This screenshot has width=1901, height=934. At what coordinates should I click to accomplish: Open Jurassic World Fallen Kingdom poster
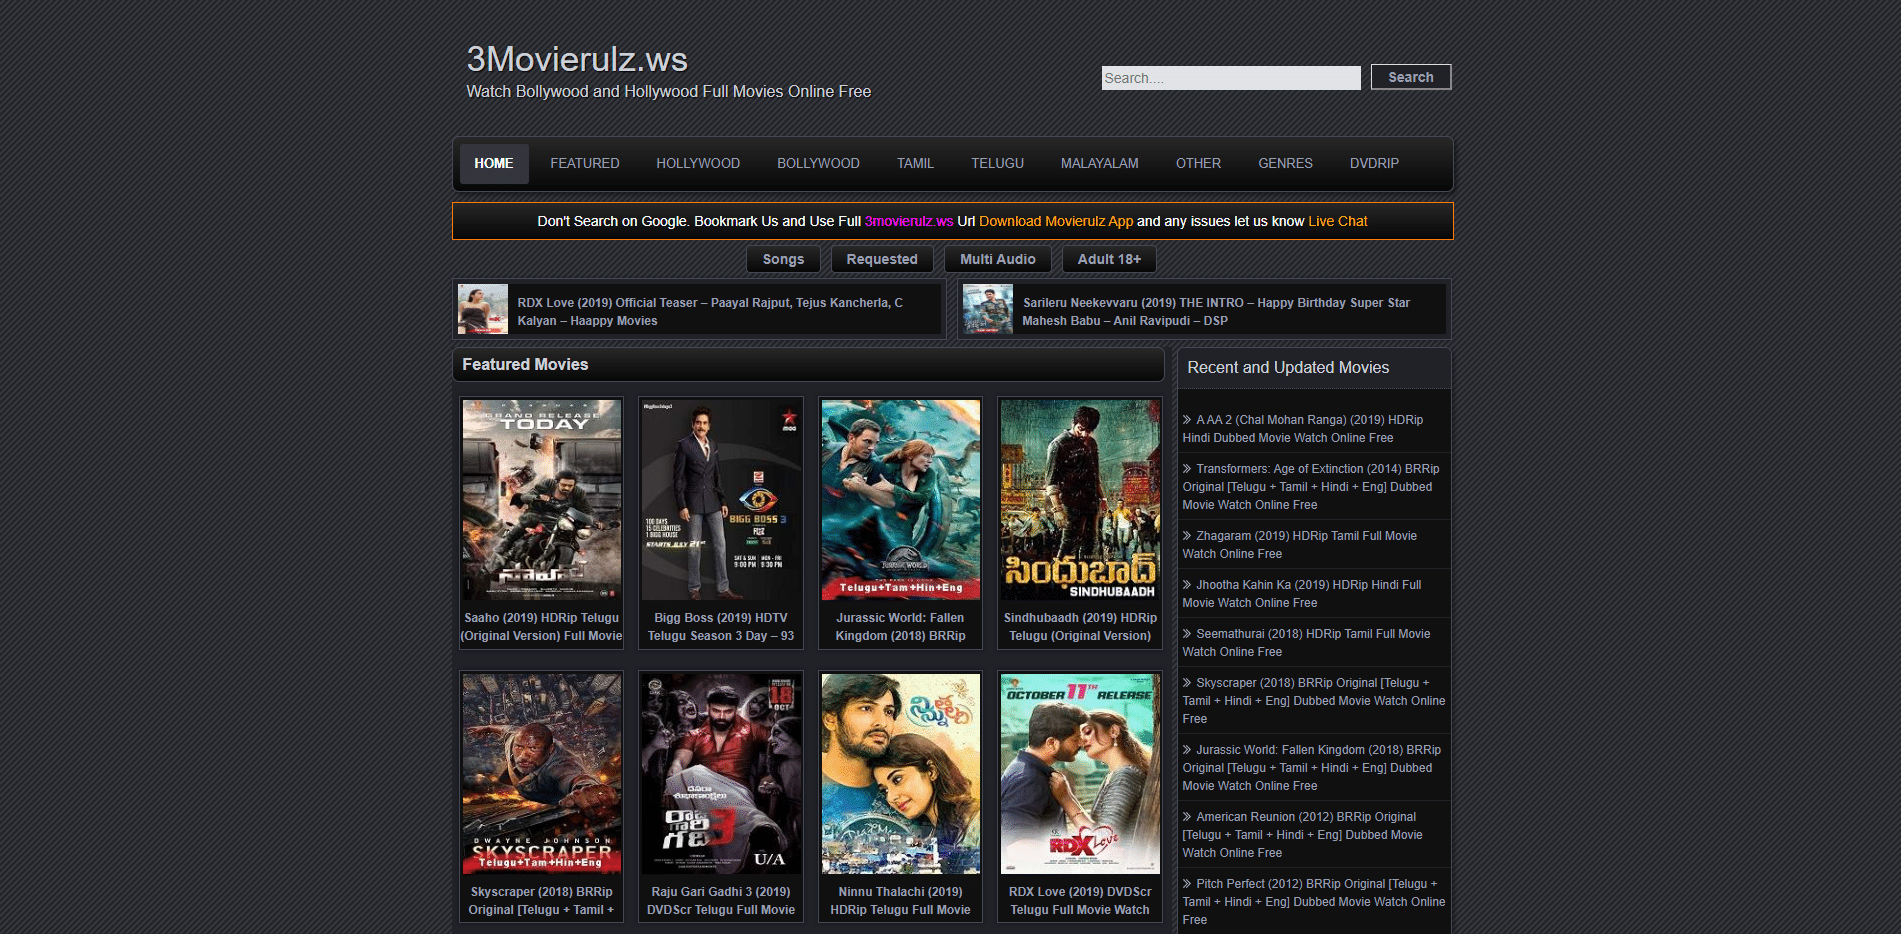pos(901,500)
